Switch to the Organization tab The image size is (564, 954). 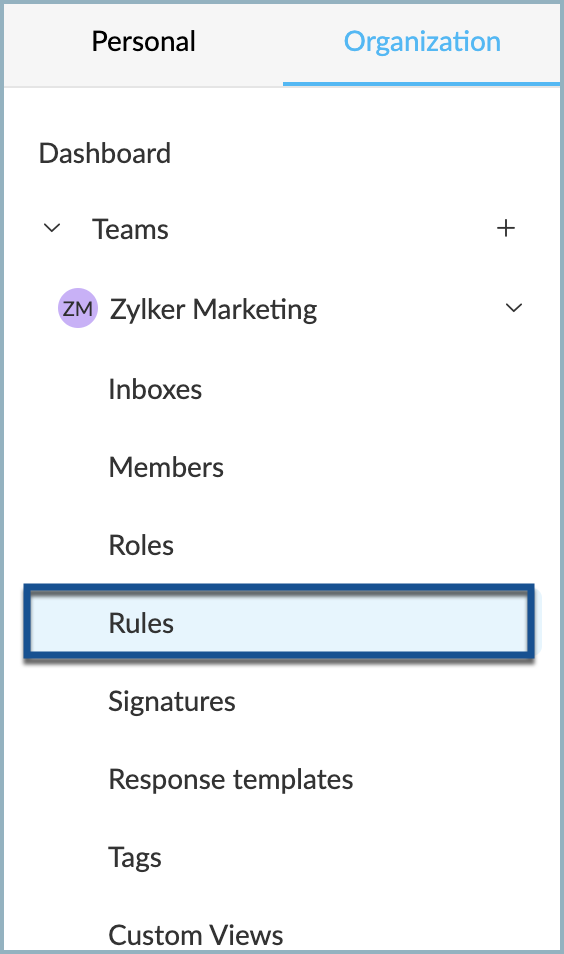coord(422,42)
